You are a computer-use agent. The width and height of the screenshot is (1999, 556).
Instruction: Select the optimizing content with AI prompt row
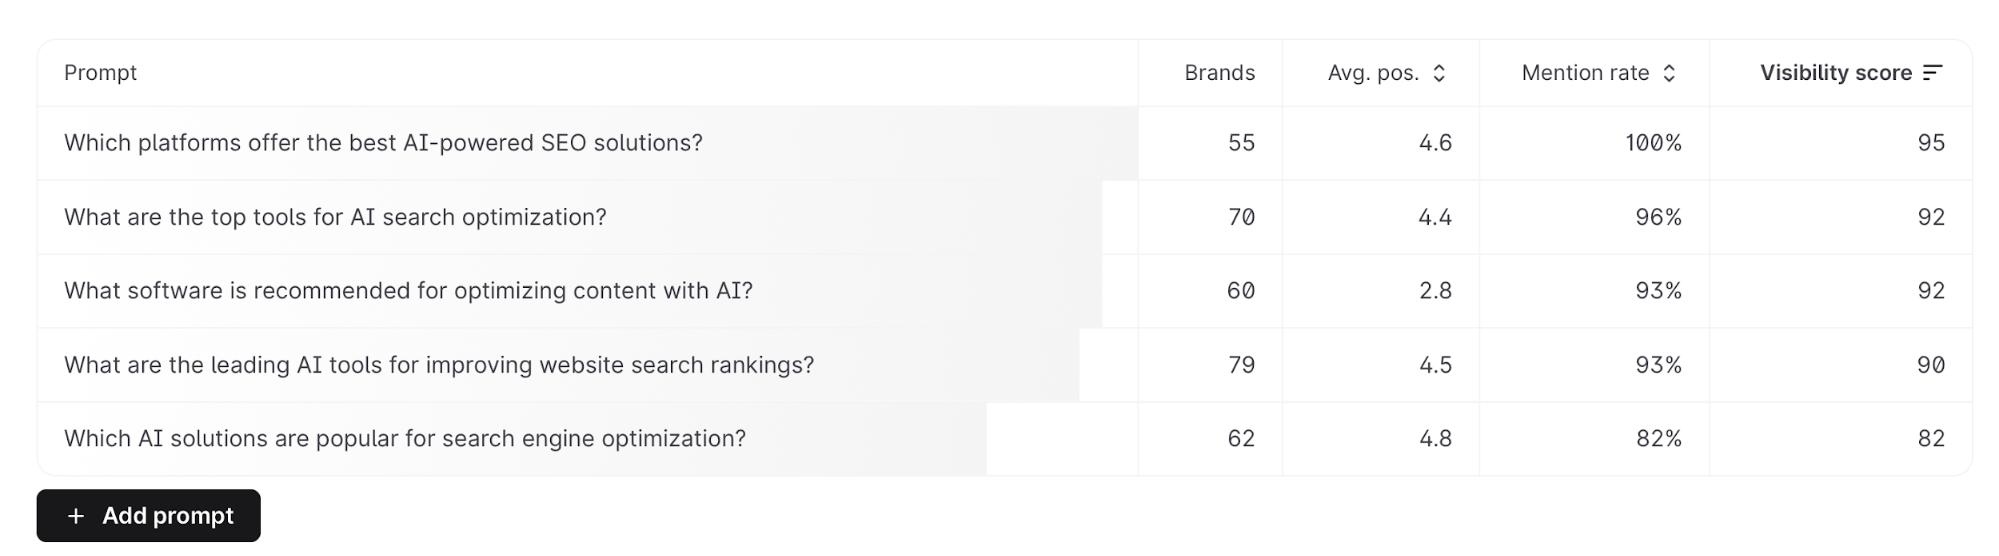408,291
